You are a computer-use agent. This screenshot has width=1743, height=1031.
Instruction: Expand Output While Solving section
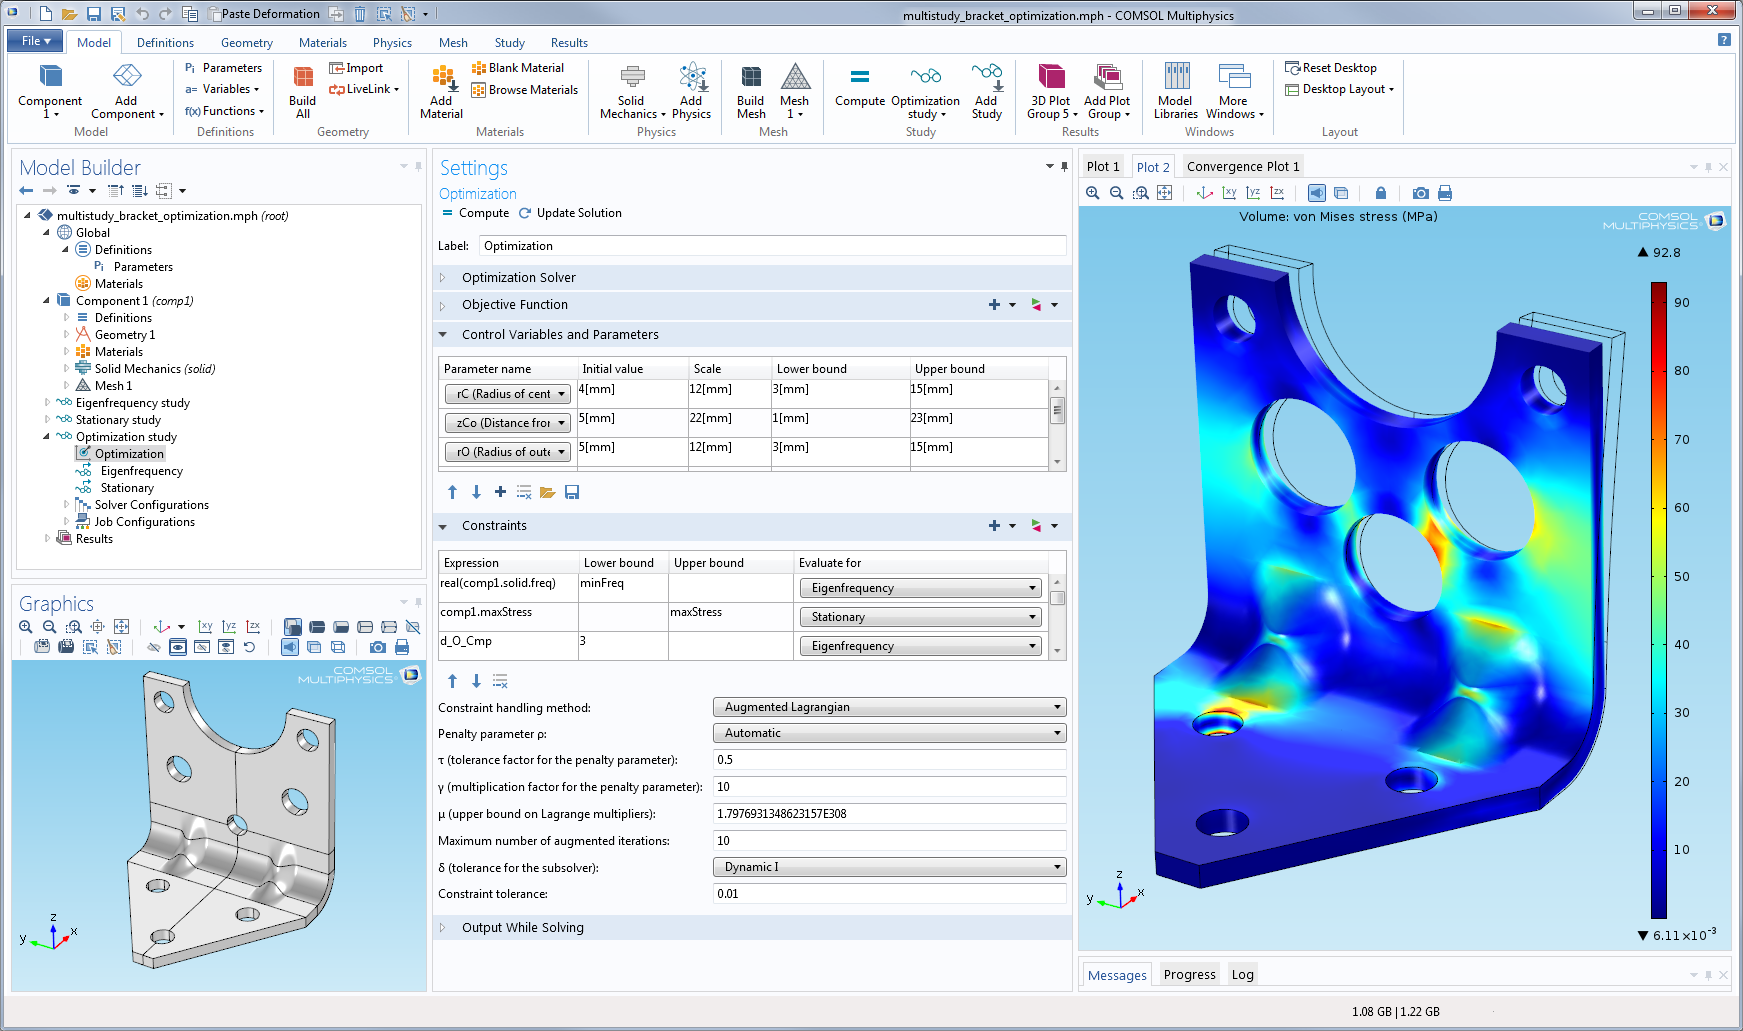(443, 928)
